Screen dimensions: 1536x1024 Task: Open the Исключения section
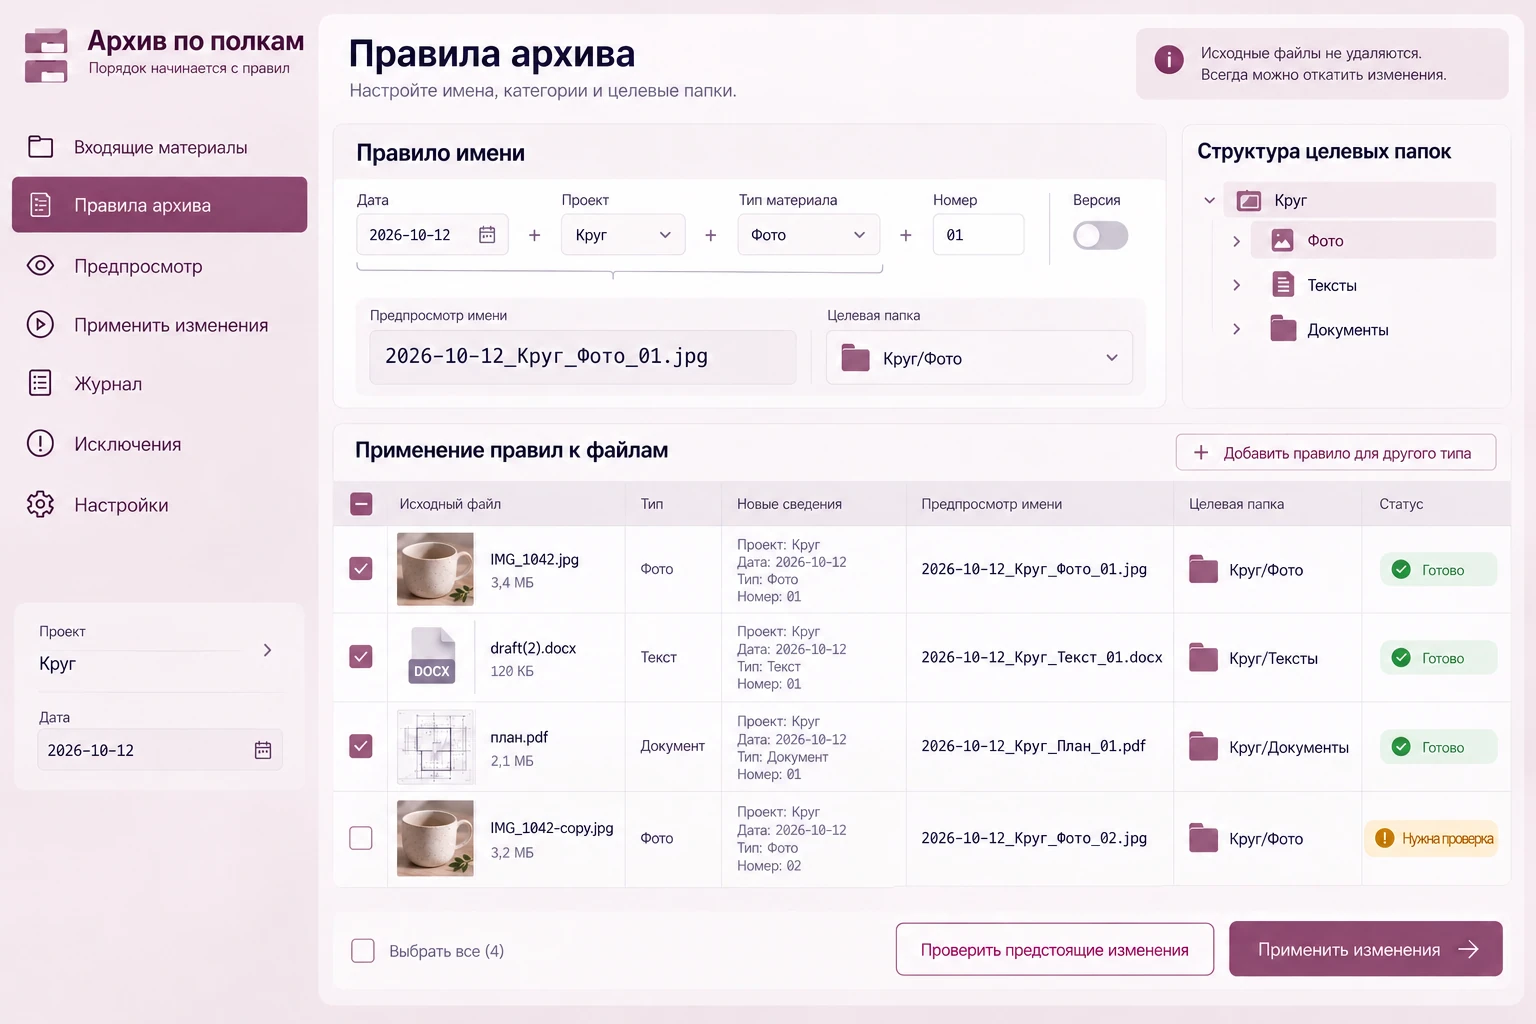(x=159, y=444)
